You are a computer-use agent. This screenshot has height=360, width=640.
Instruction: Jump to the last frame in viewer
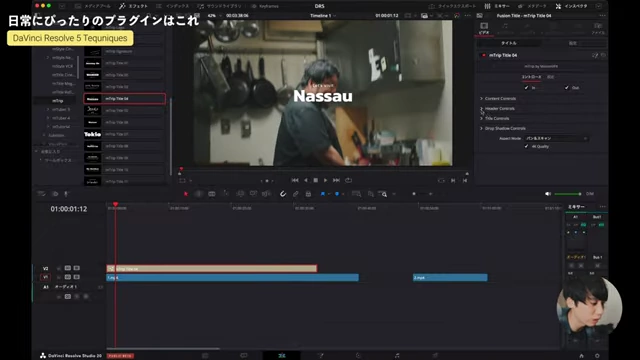pos(336,180)
